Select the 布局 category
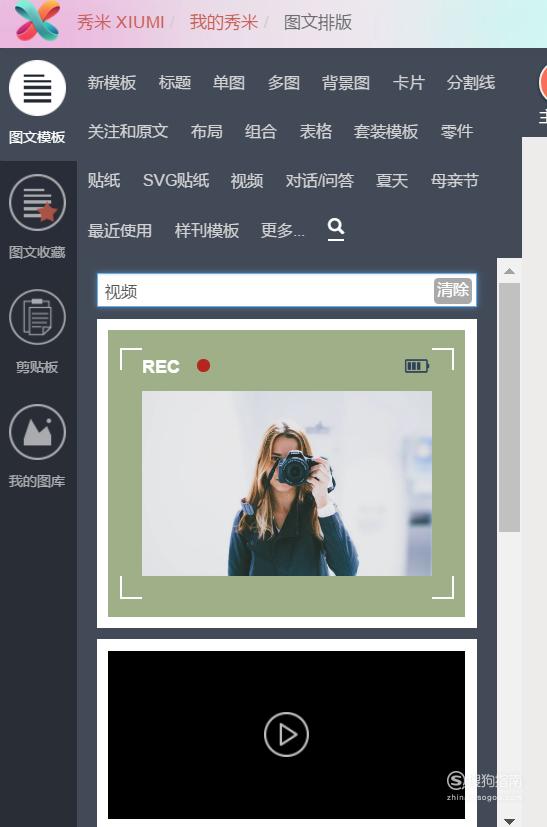547x827 pixels. [x=207, y=131]
